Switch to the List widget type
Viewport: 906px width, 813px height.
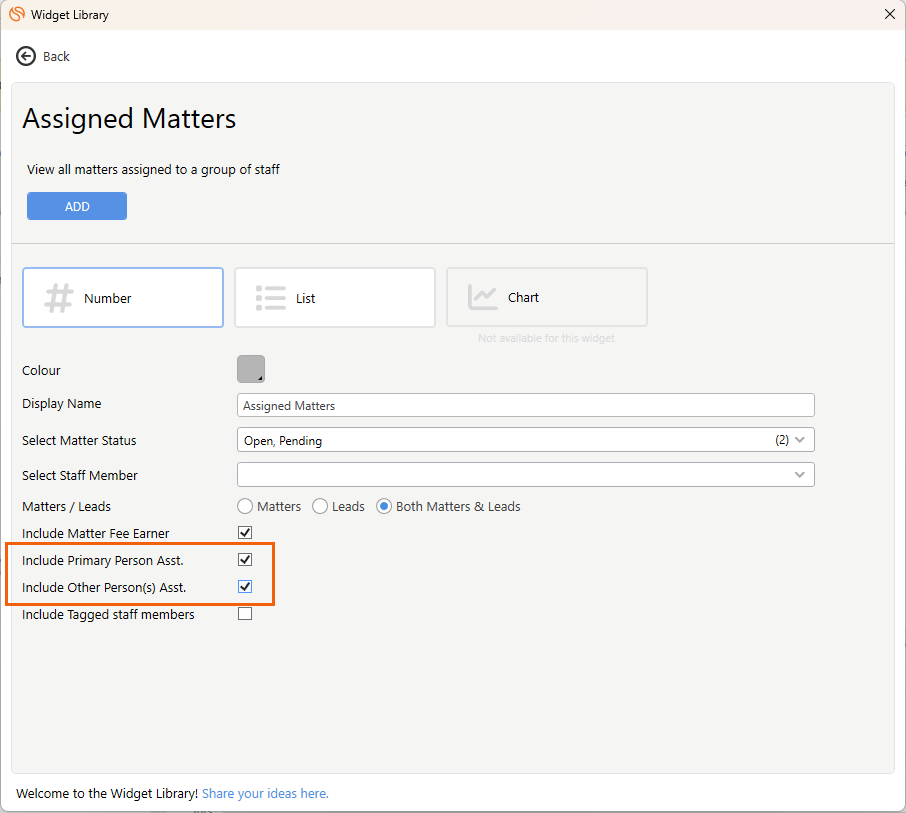[334, 298]
